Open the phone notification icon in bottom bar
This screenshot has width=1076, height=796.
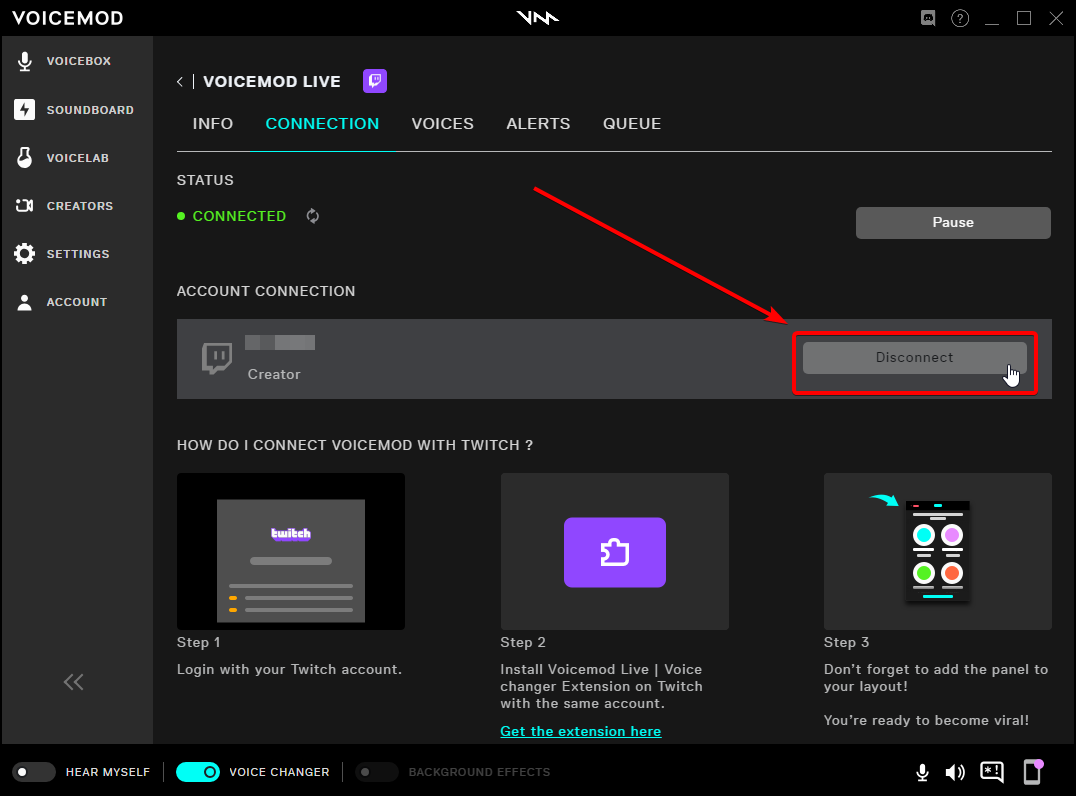(1033, 771)
